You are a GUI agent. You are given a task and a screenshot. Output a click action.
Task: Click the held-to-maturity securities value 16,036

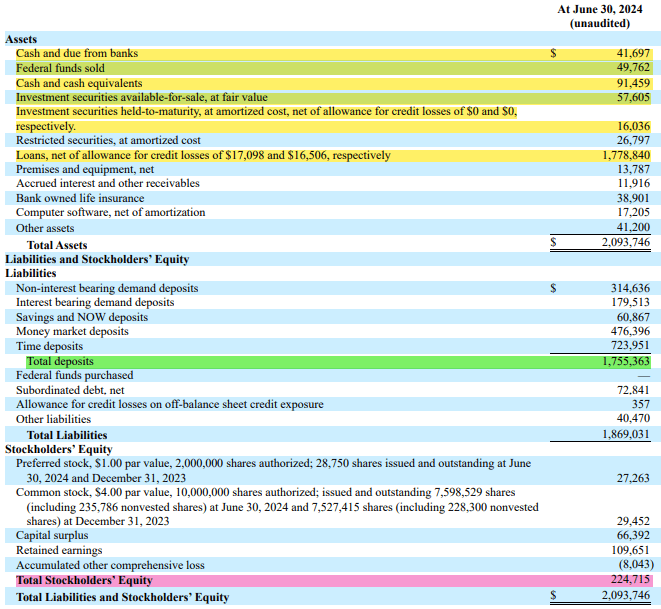(x=628, y=127)
